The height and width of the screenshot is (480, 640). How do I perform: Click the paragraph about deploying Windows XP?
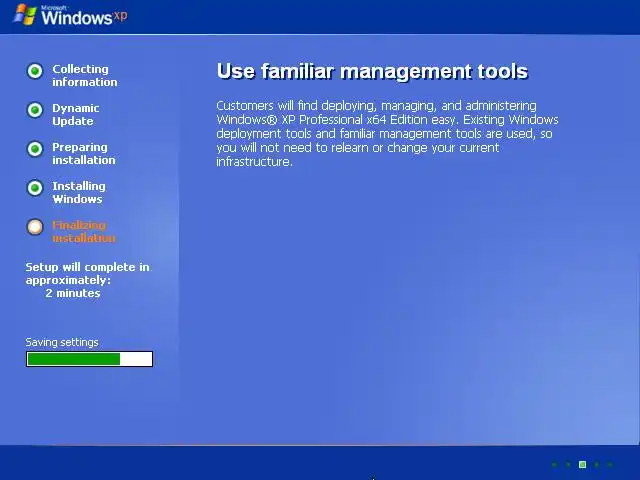point(387,133)
